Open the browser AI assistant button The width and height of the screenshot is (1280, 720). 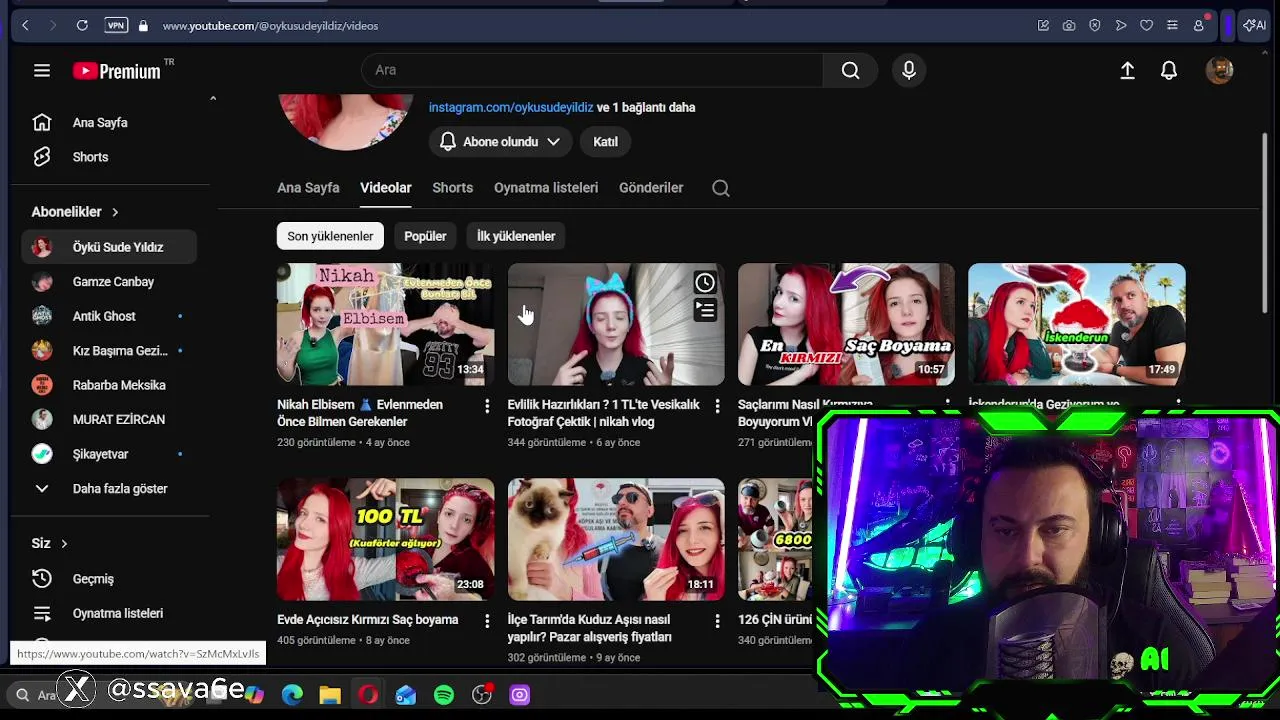pos(1254,25)
